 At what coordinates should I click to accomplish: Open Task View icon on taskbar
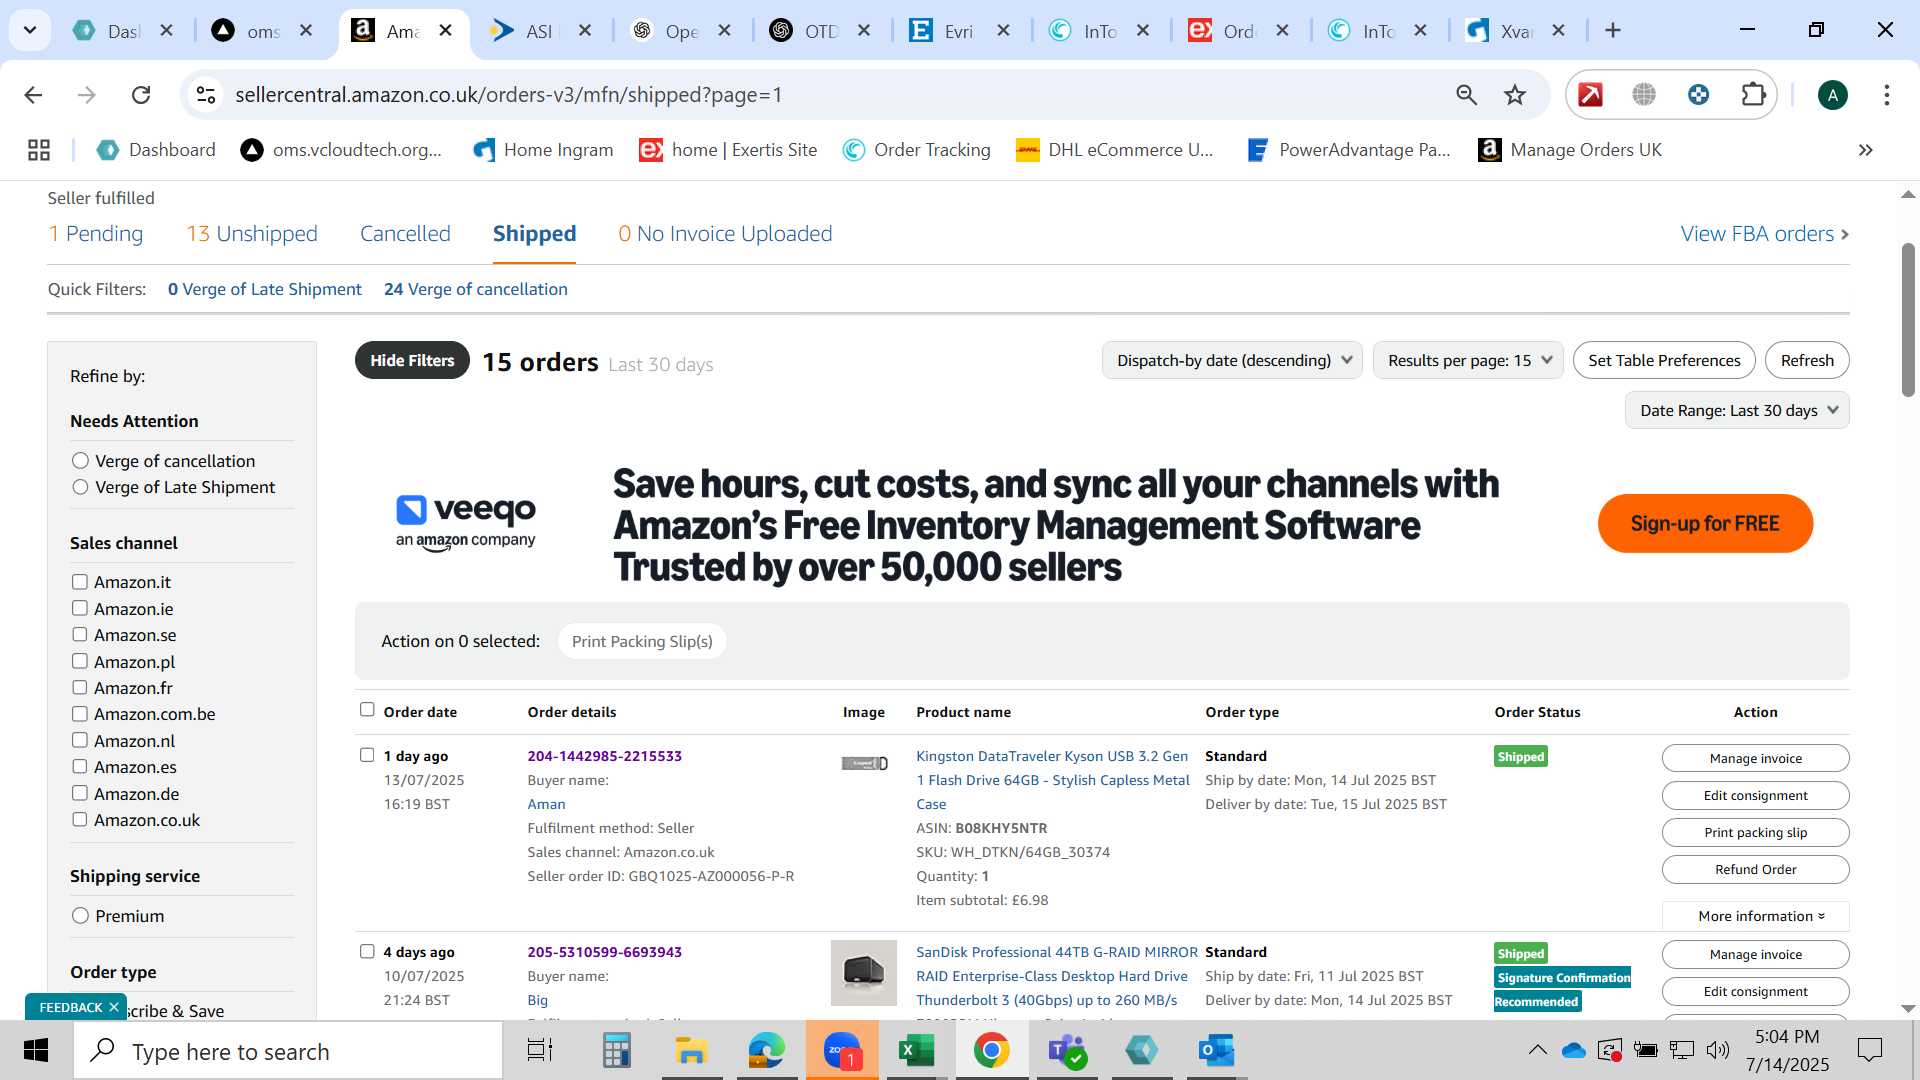[540, 1051]
